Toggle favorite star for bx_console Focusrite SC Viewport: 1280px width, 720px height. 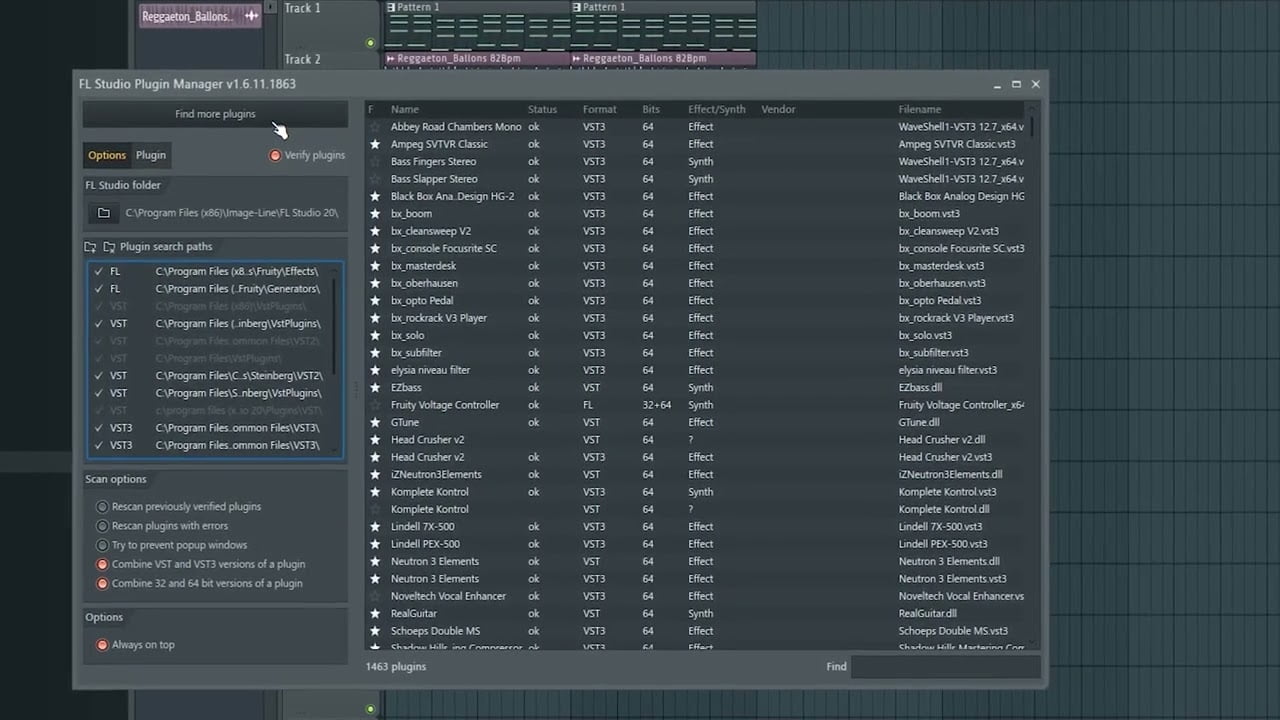(375, 248)
